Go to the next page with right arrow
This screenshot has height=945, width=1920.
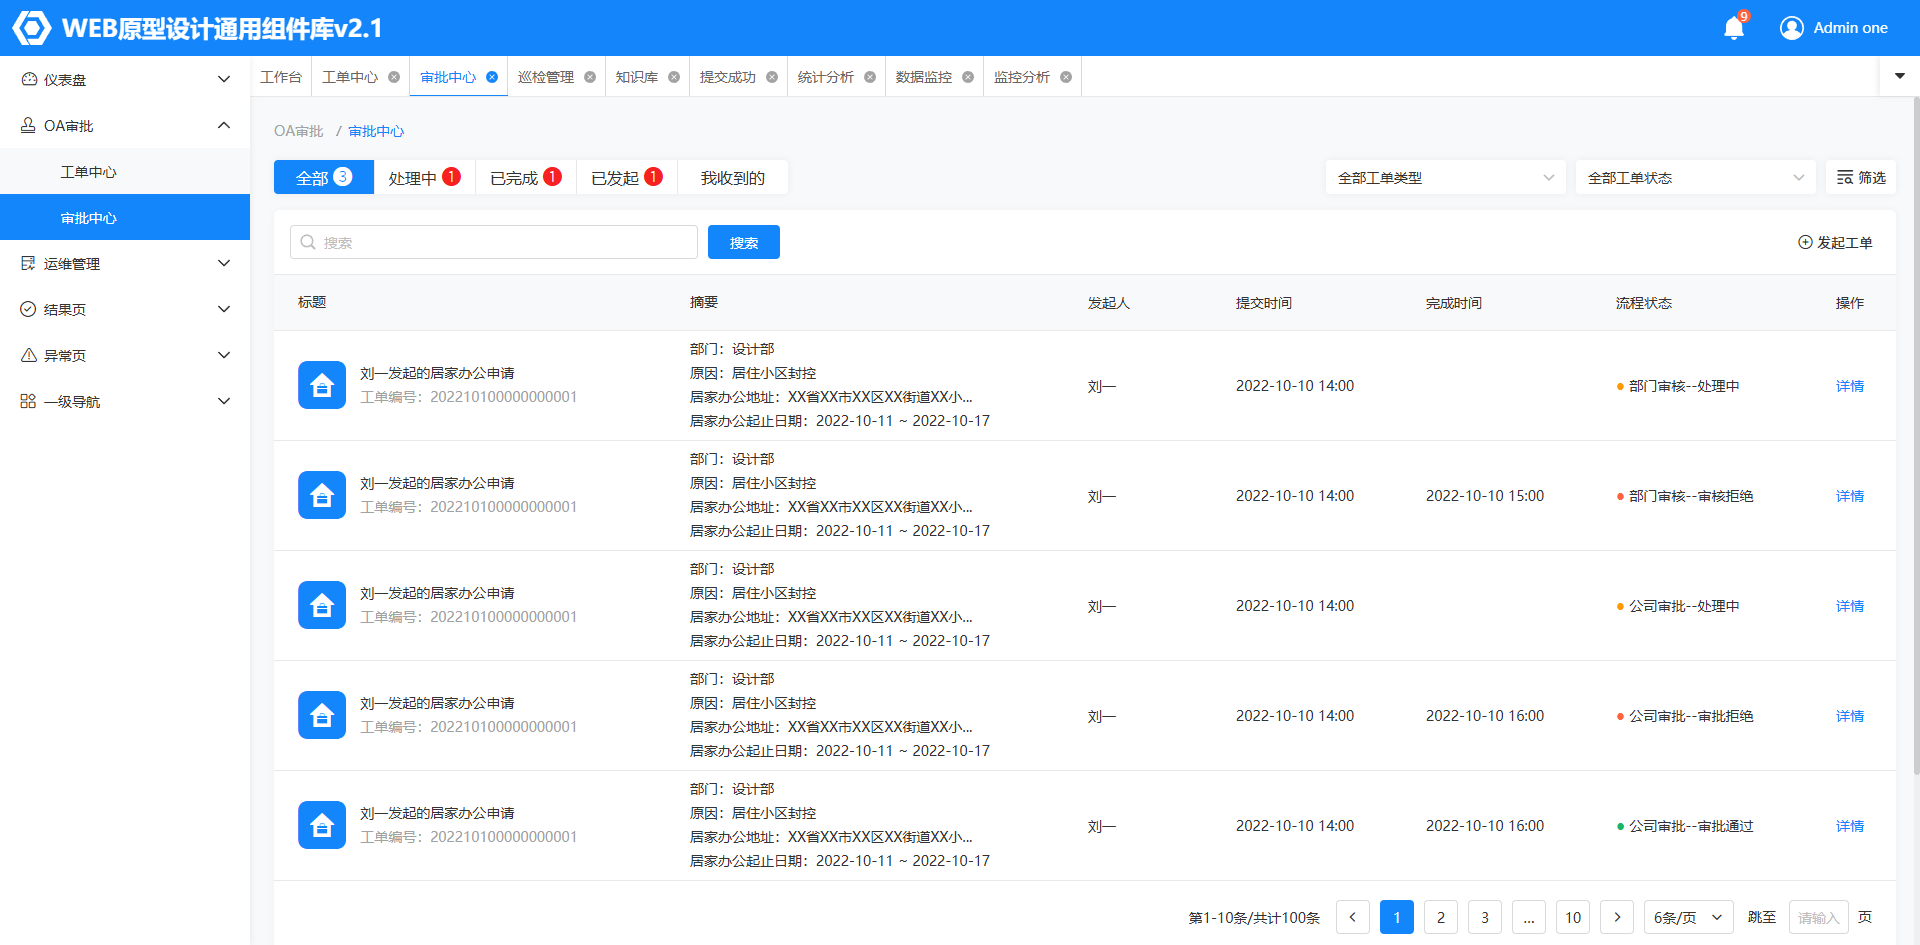[x=1617, y=917]
